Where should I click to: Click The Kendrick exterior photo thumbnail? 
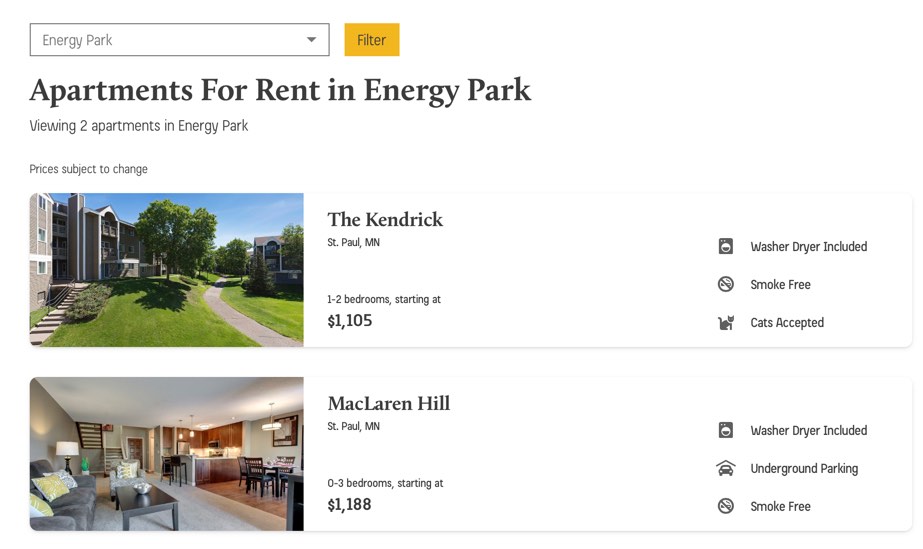pyautogui.click(x=167, y=269)
